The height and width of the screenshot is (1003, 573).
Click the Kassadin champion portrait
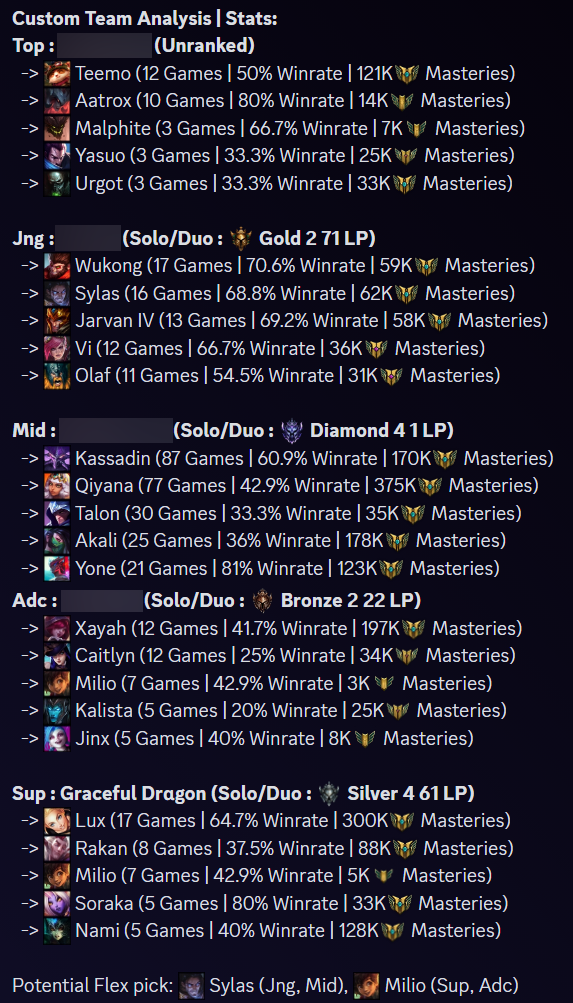point(57,459)
